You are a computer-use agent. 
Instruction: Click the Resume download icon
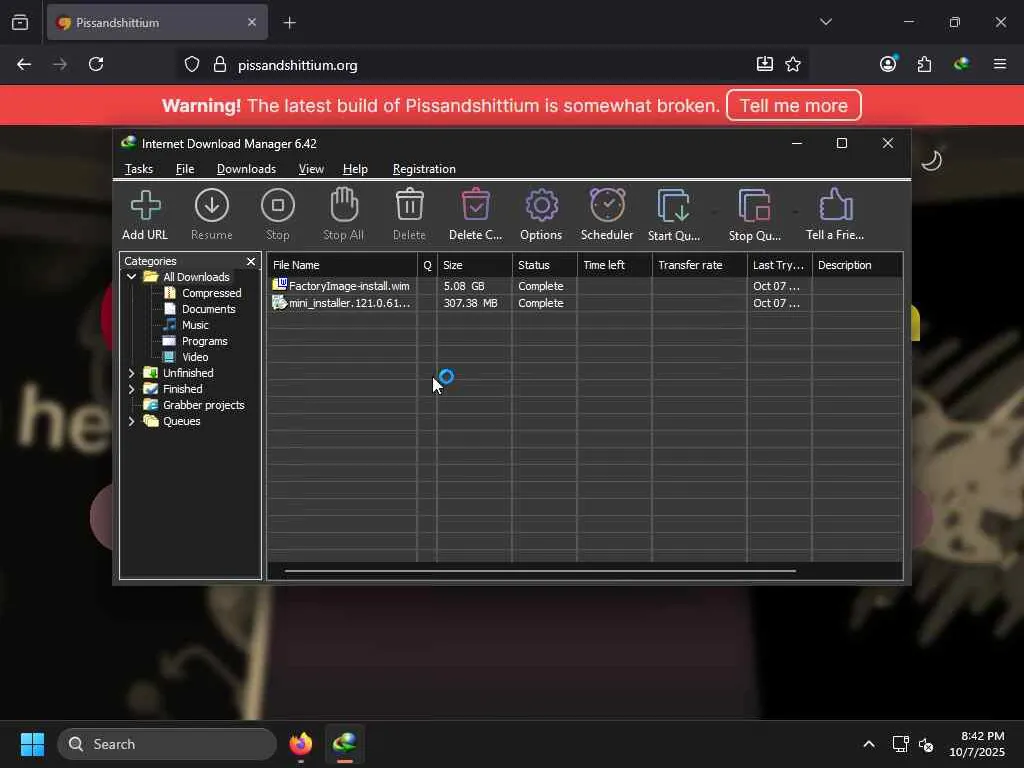212,214
